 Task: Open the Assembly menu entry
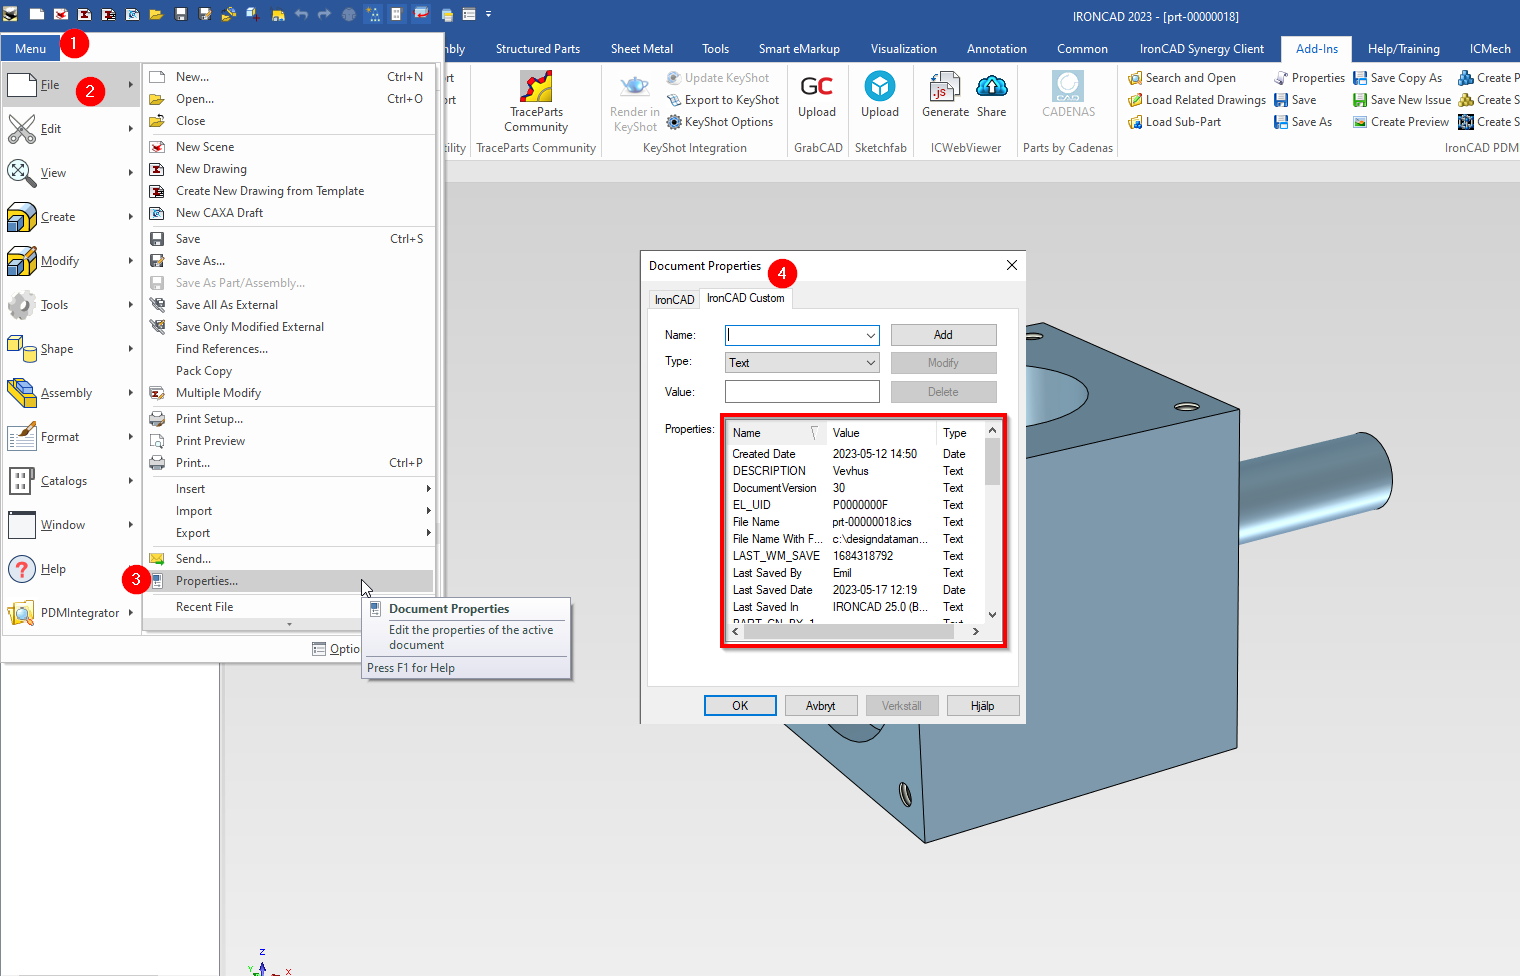(70, 393)
